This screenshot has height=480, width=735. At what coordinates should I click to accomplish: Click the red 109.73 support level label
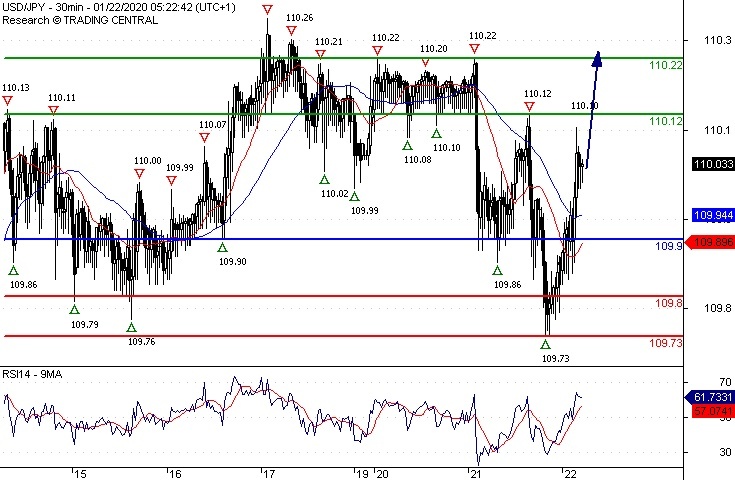[666, 343]
